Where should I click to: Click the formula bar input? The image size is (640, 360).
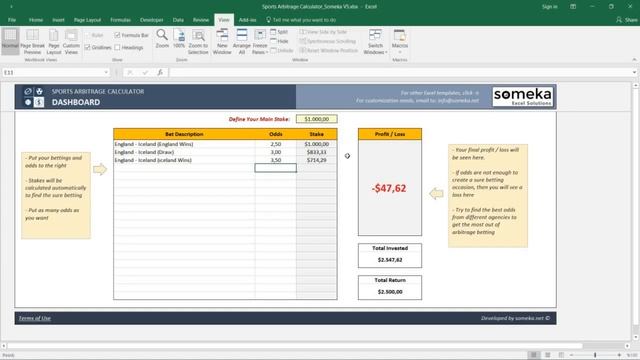click(x=400, y=72)
